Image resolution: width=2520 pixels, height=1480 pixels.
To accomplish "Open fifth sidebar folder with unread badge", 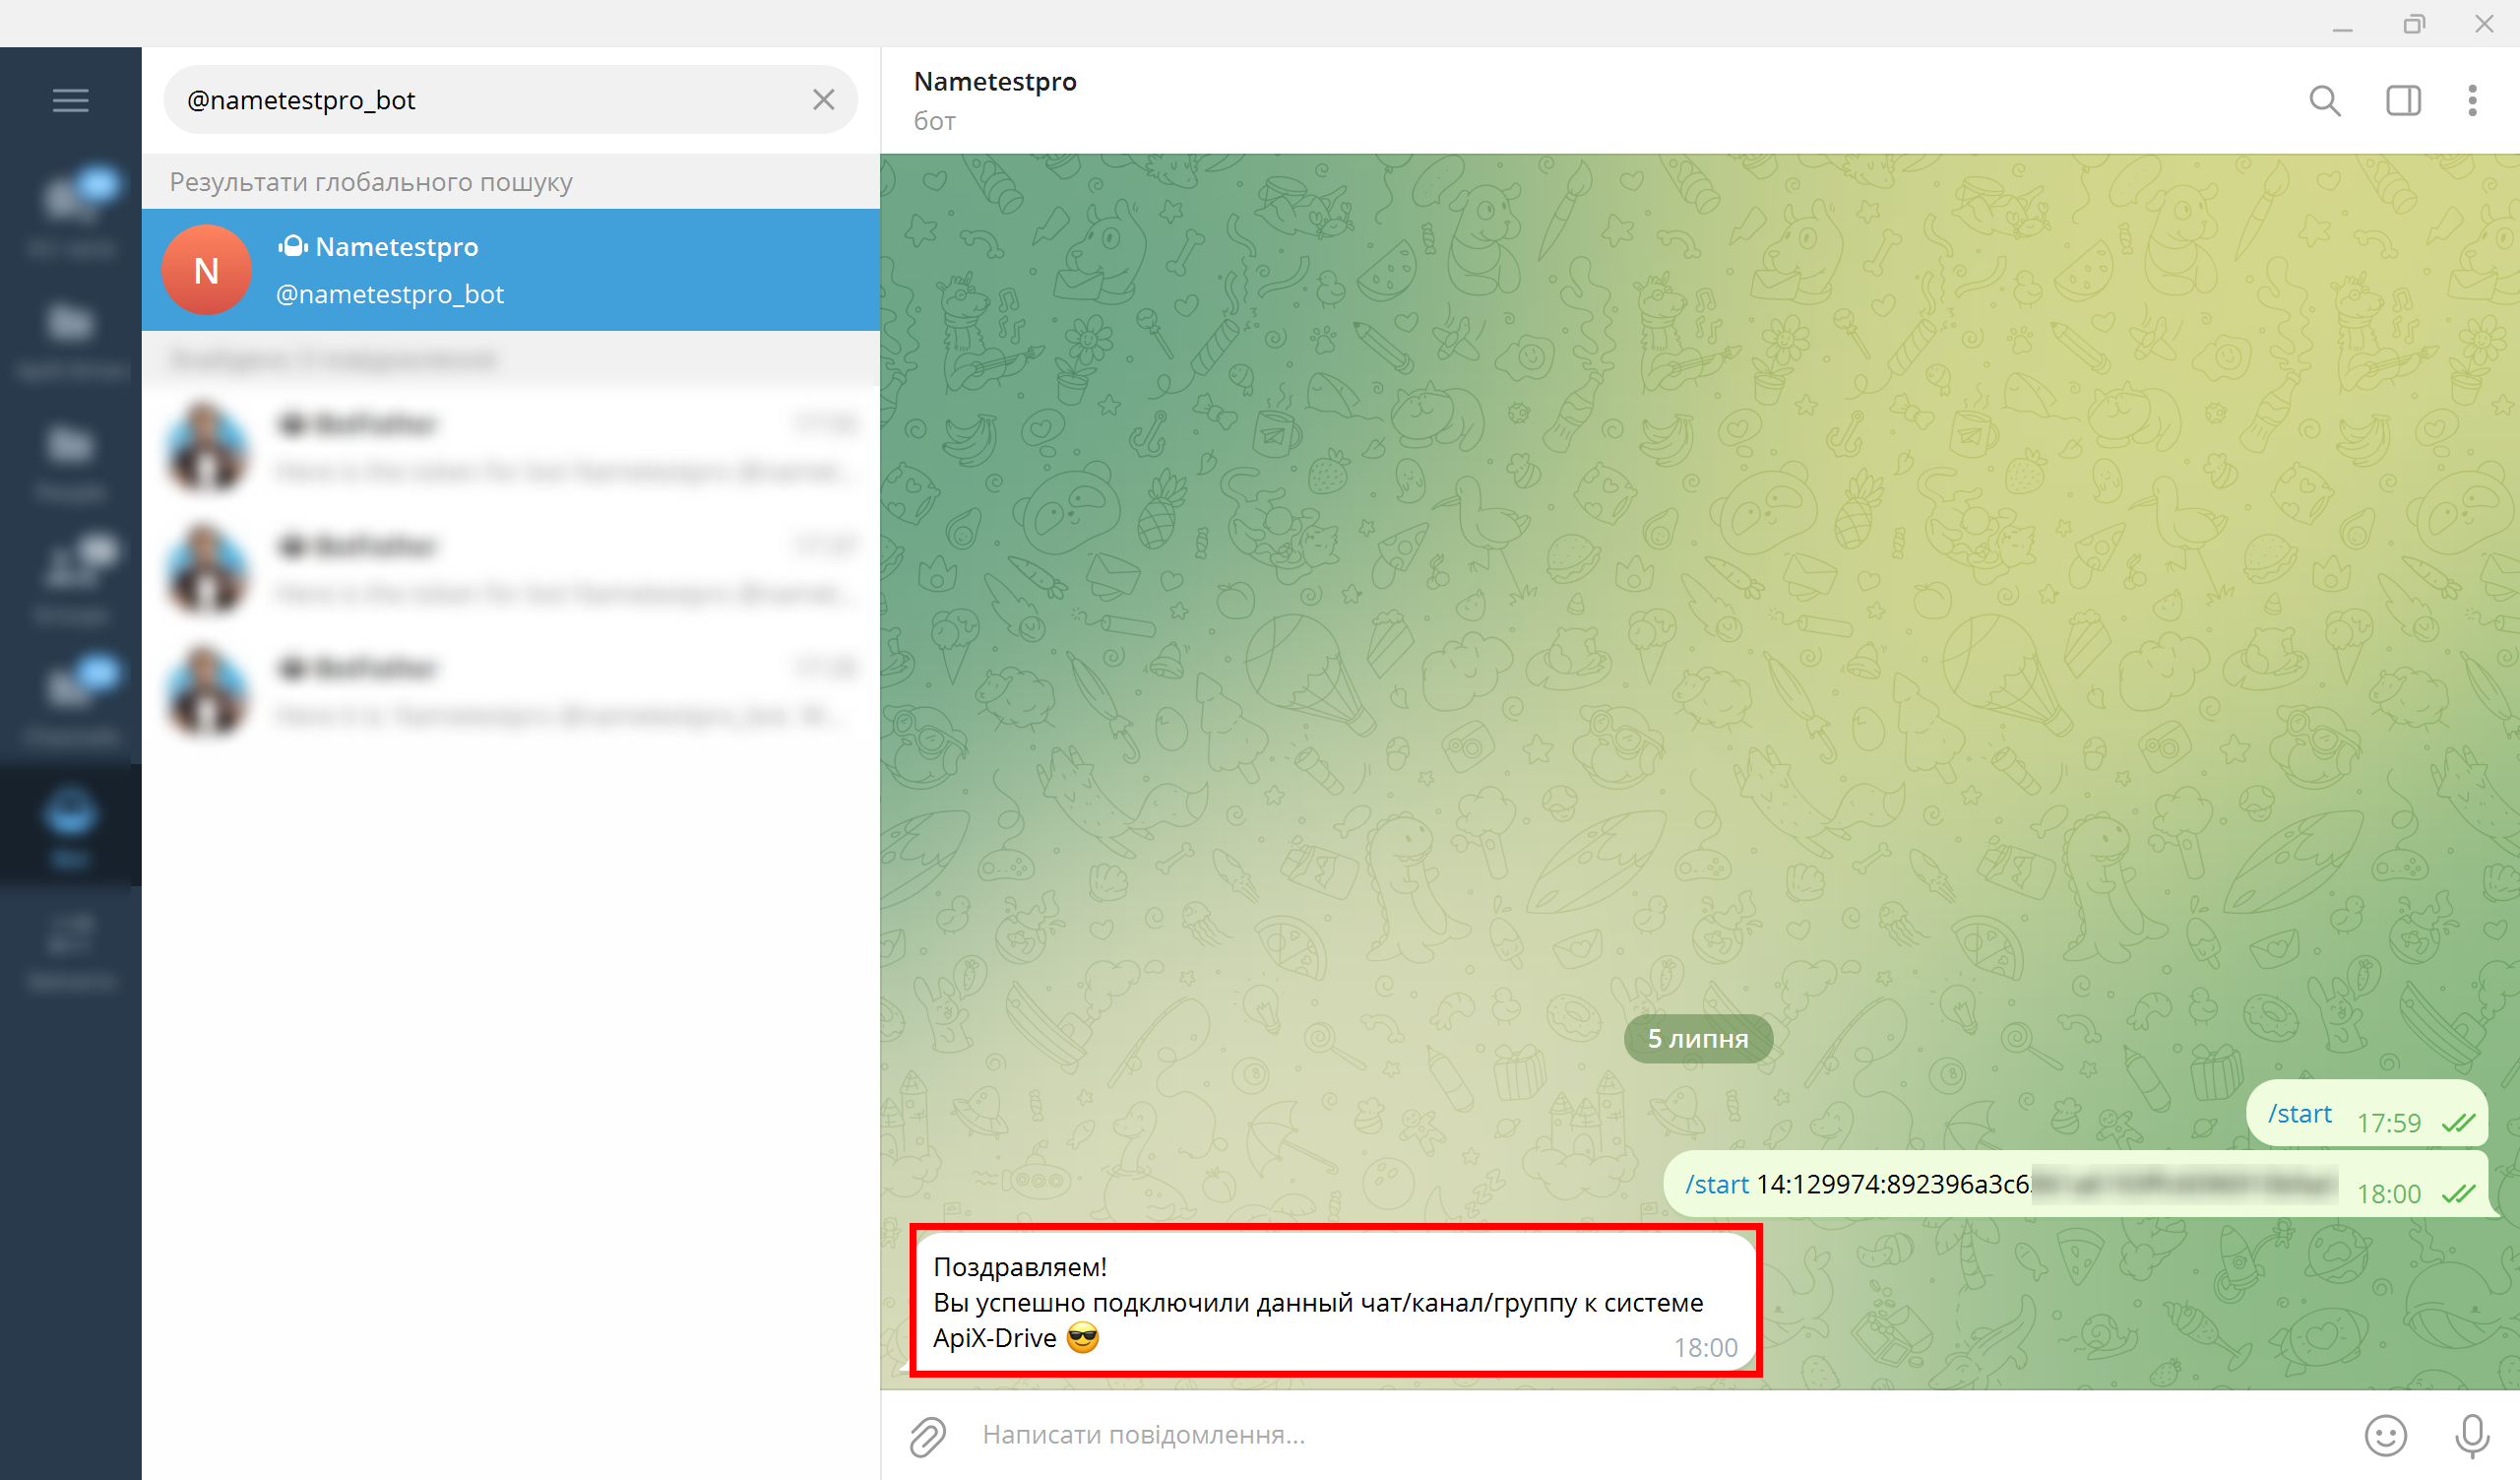I will pyautogui.click(x=70, y=703).
